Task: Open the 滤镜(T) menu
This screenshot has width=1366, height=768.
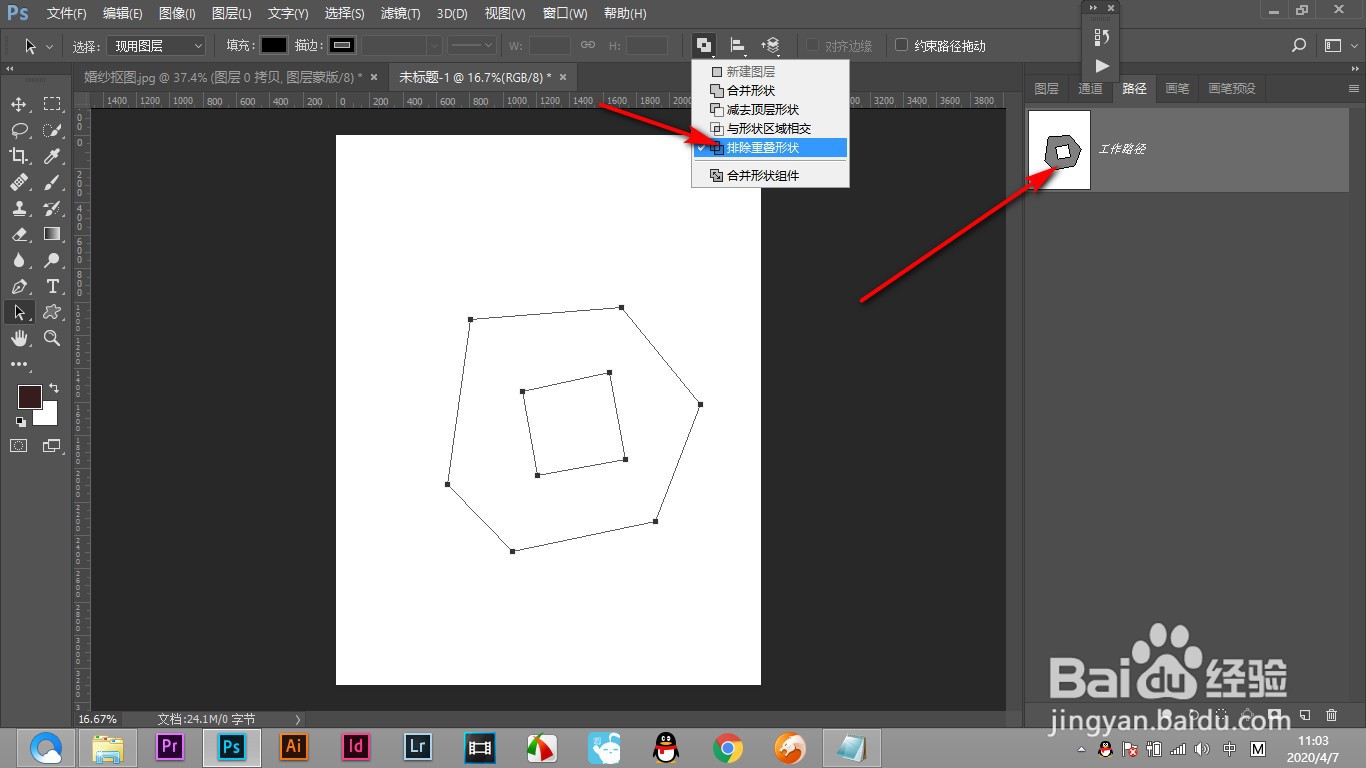Action: pyautogui.click(x=401, y=14)
